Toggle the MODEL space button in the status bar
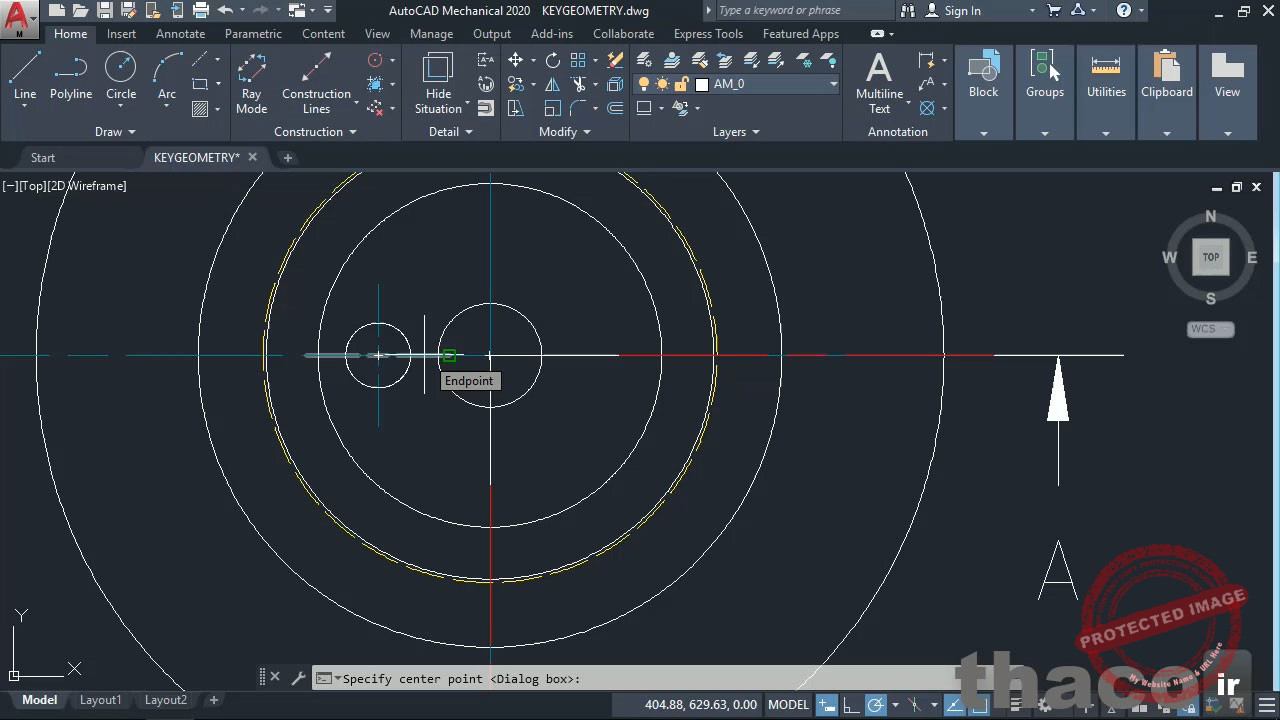1280x720 pixels. click(788, 705)
